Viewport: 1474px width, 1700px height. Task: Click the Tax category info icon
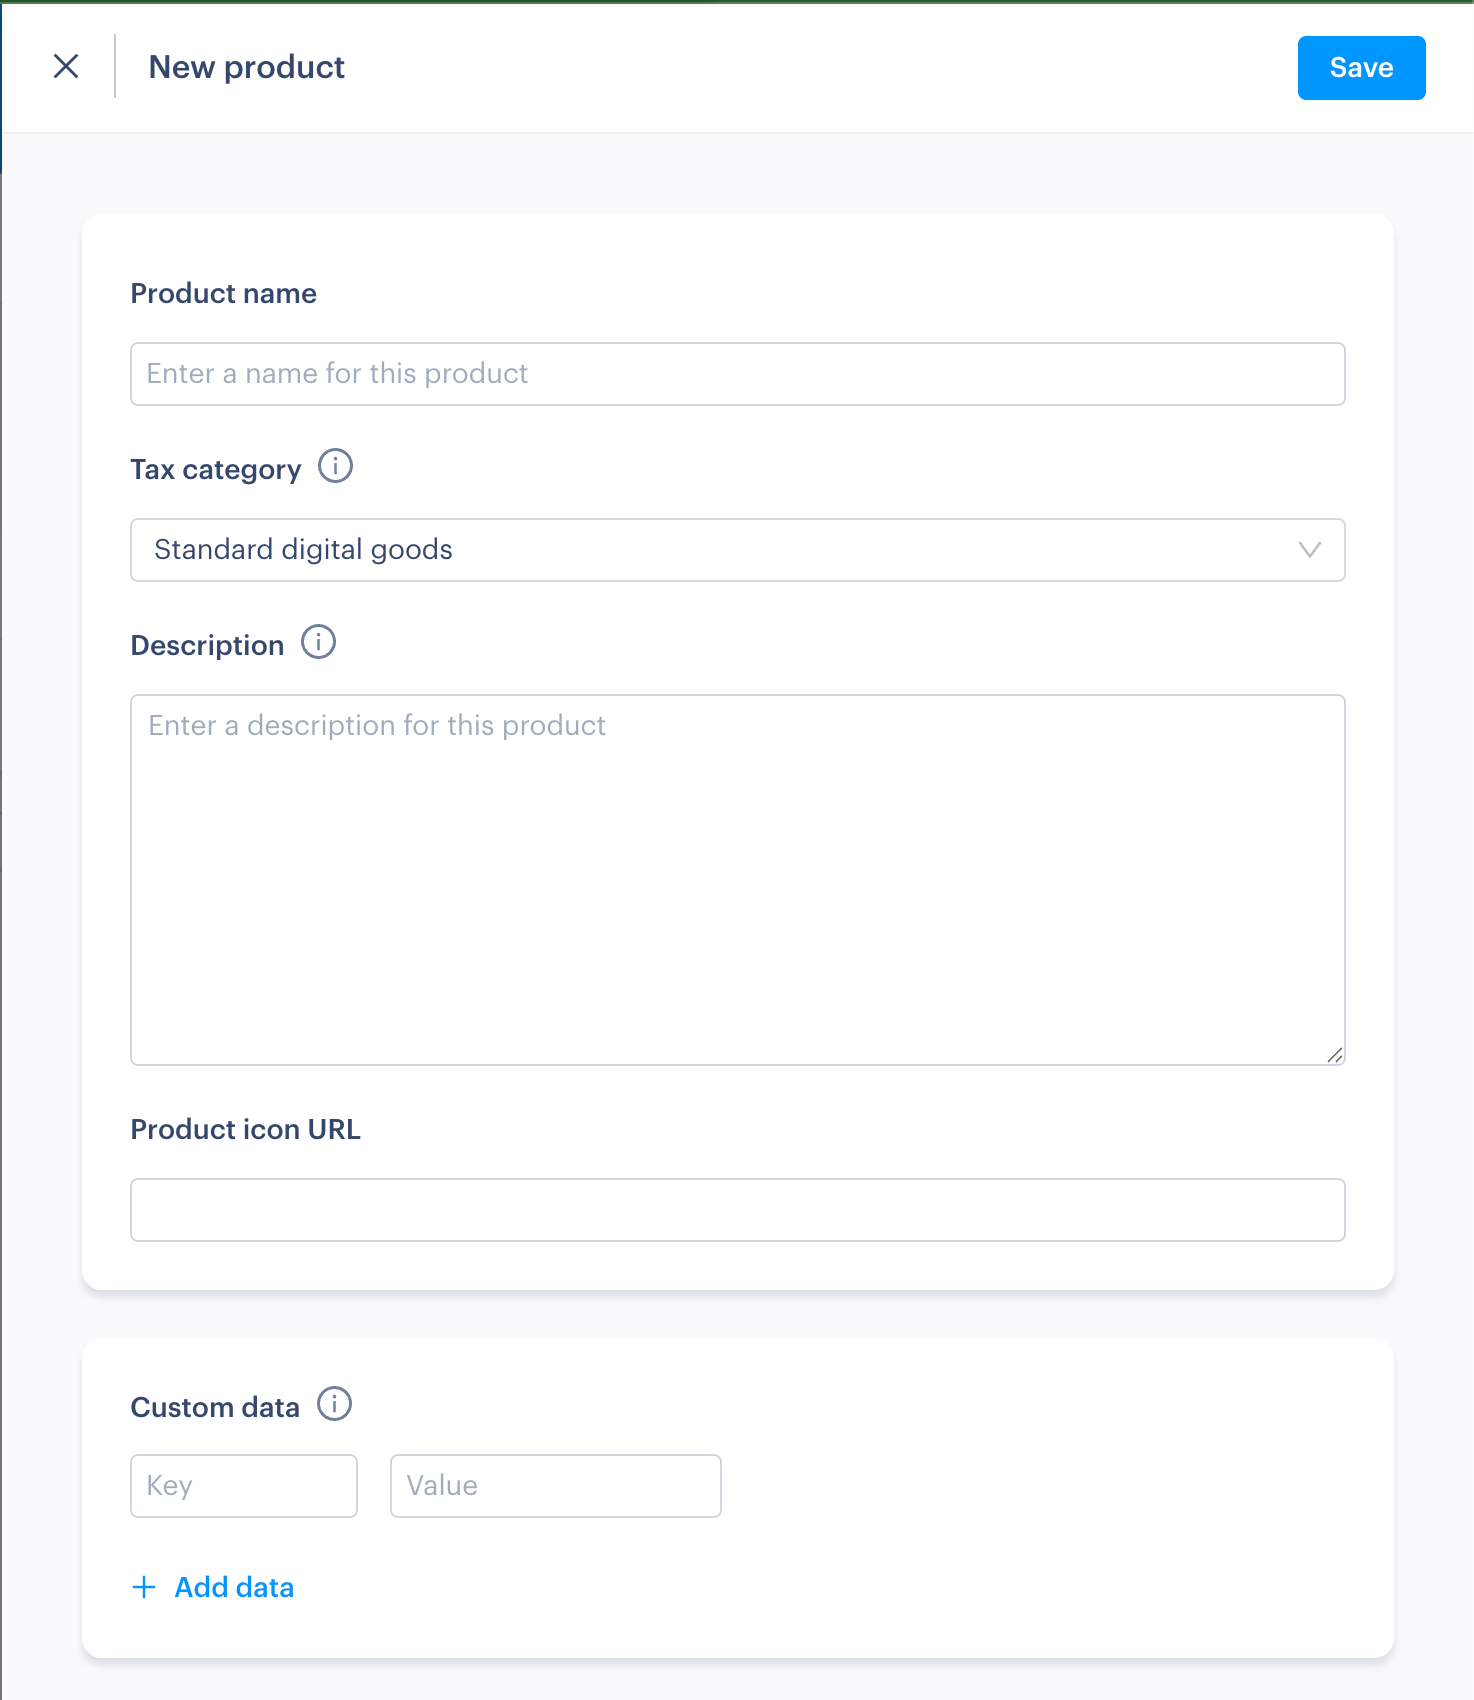335,466
